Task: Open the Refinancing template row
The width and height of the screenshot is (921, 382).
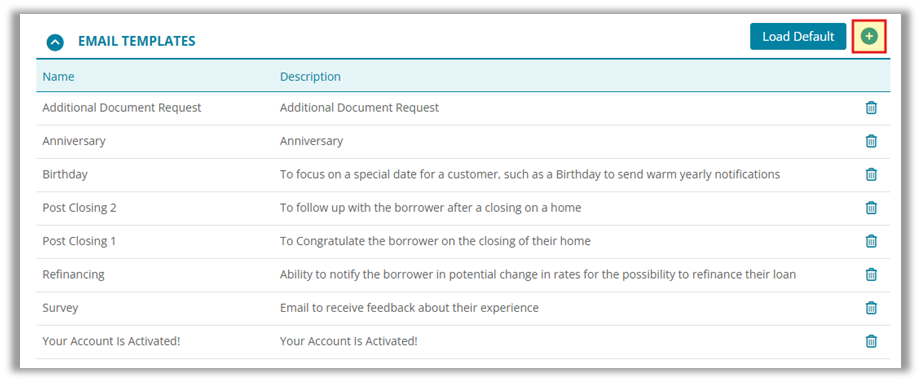Action: point(463,274)
